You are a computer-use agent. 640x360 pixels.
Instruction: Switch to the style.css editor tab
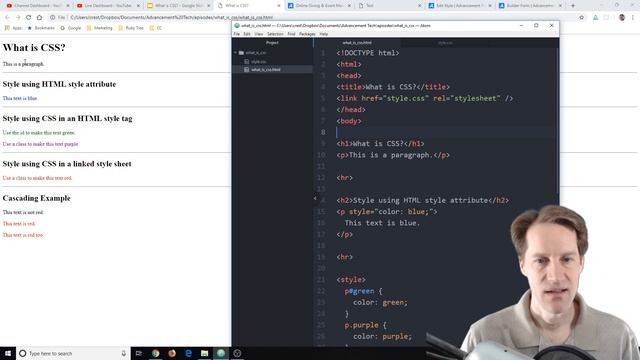(445, 43)
